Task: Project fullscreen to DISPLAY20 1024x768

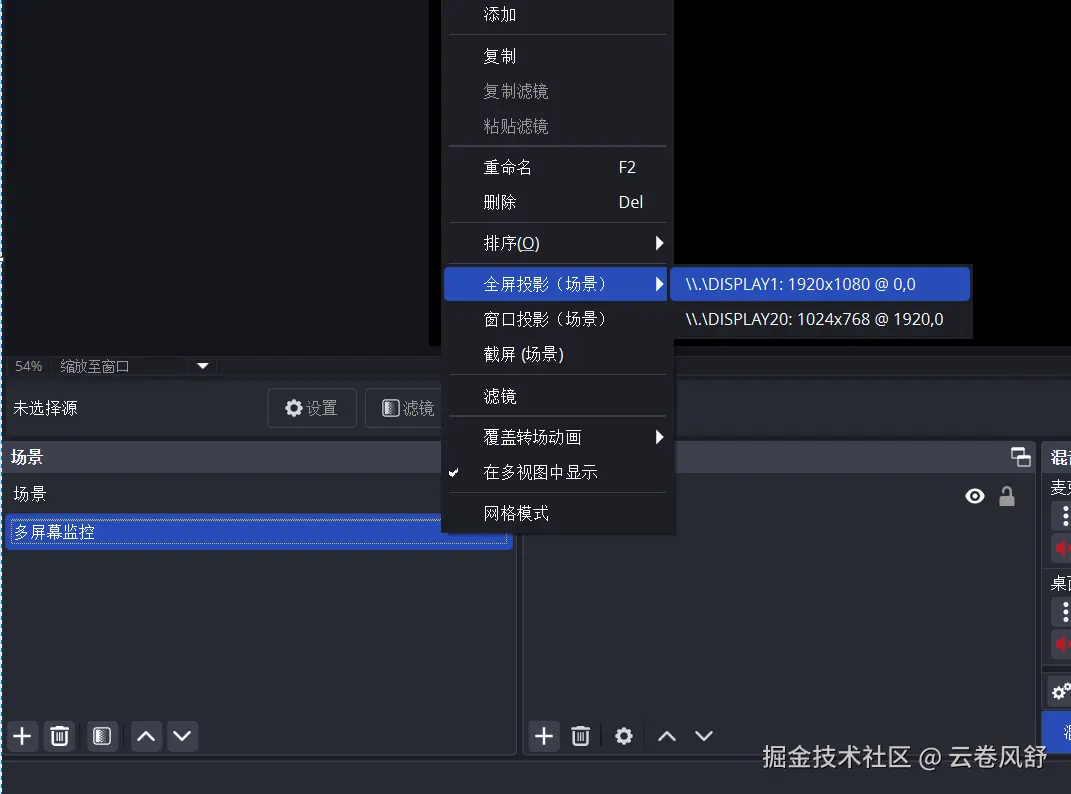Action: point(820,319)
